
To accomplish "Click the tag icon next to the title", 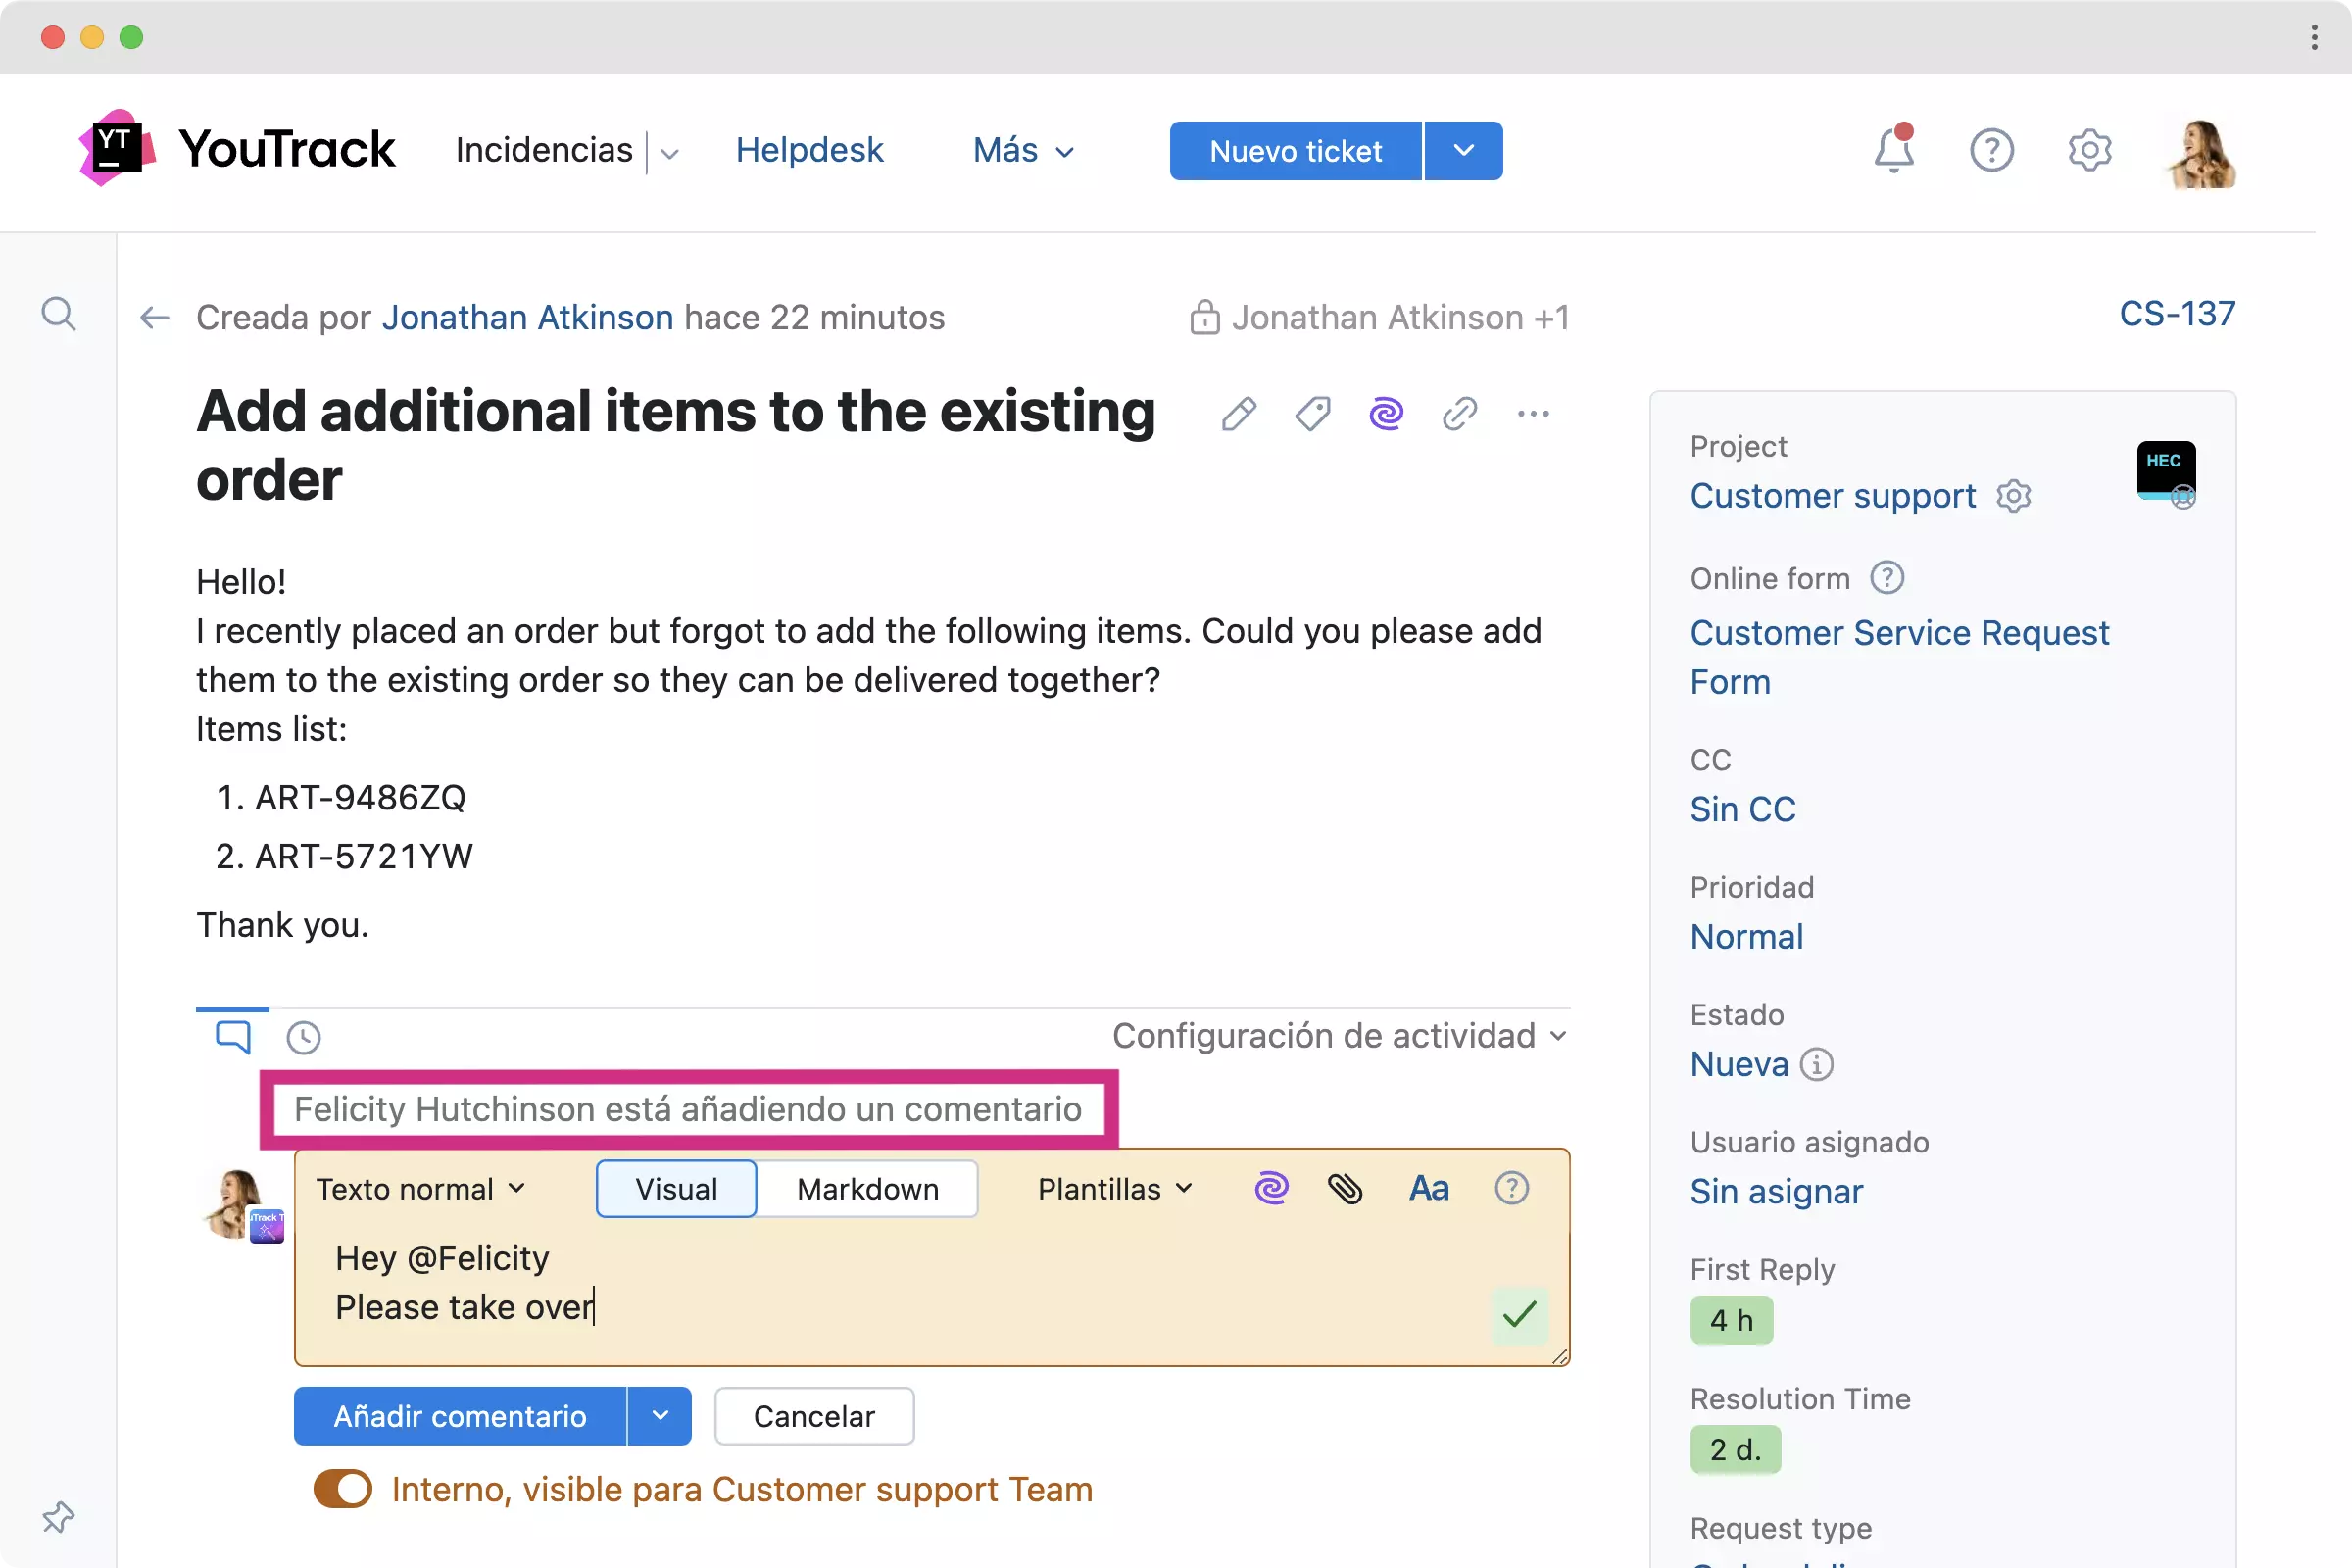I will click(1312, 413).
